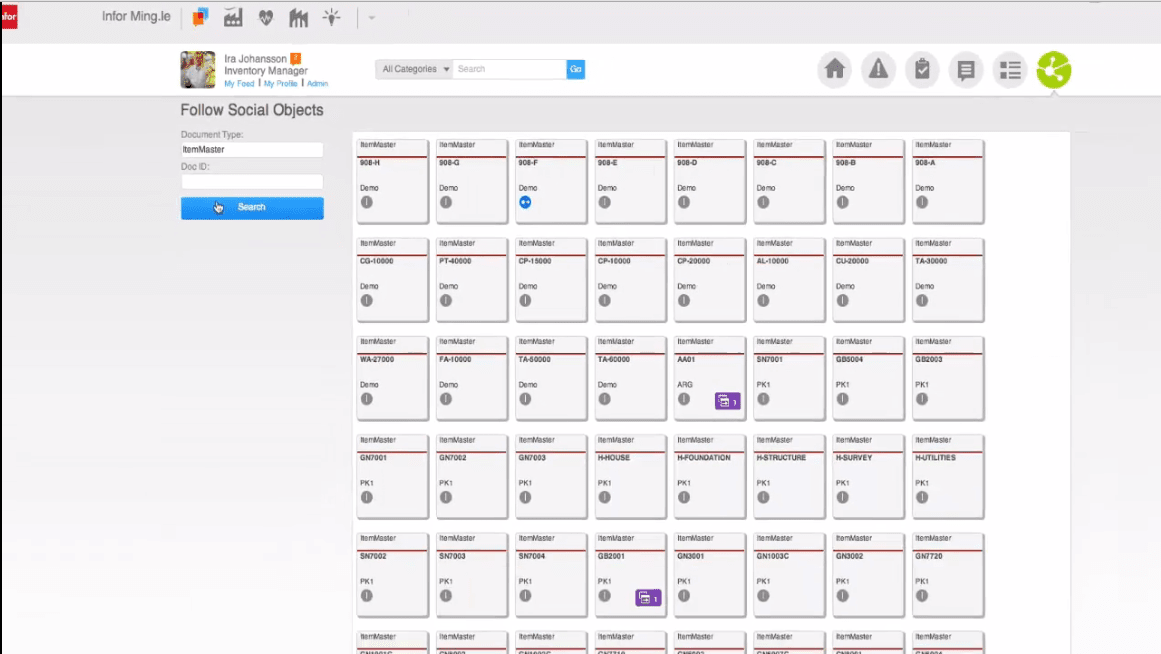Click the purple document badge beside the AA01 card
Viewport: 1161px width, 654px height.
click(x=729, y=400)
